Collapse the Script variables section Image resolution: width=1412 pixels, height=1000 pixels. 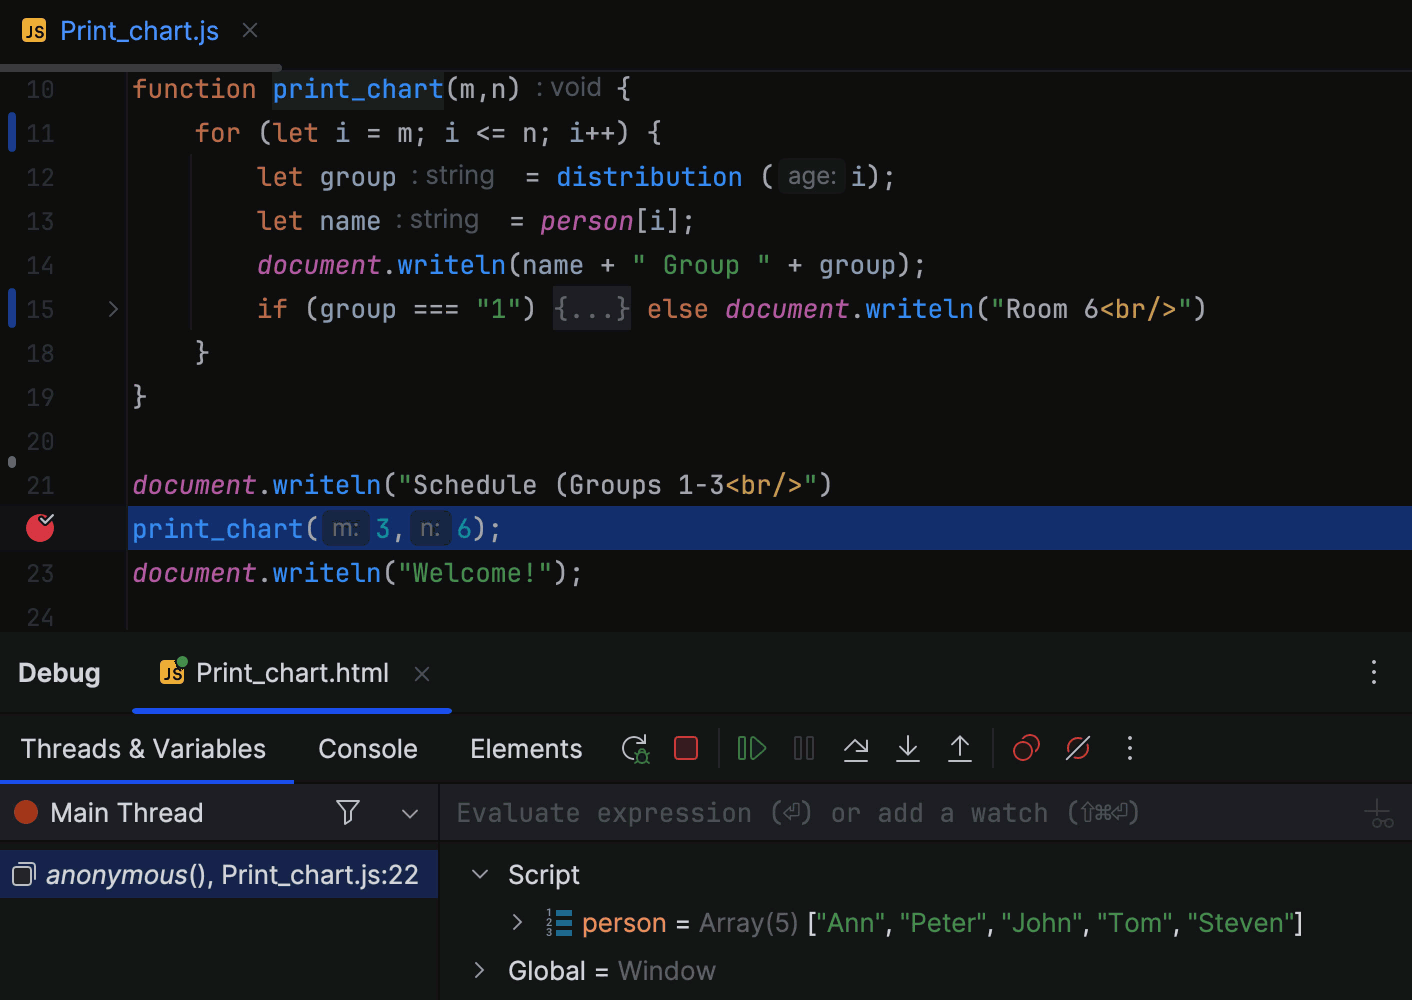coord(479,874)
